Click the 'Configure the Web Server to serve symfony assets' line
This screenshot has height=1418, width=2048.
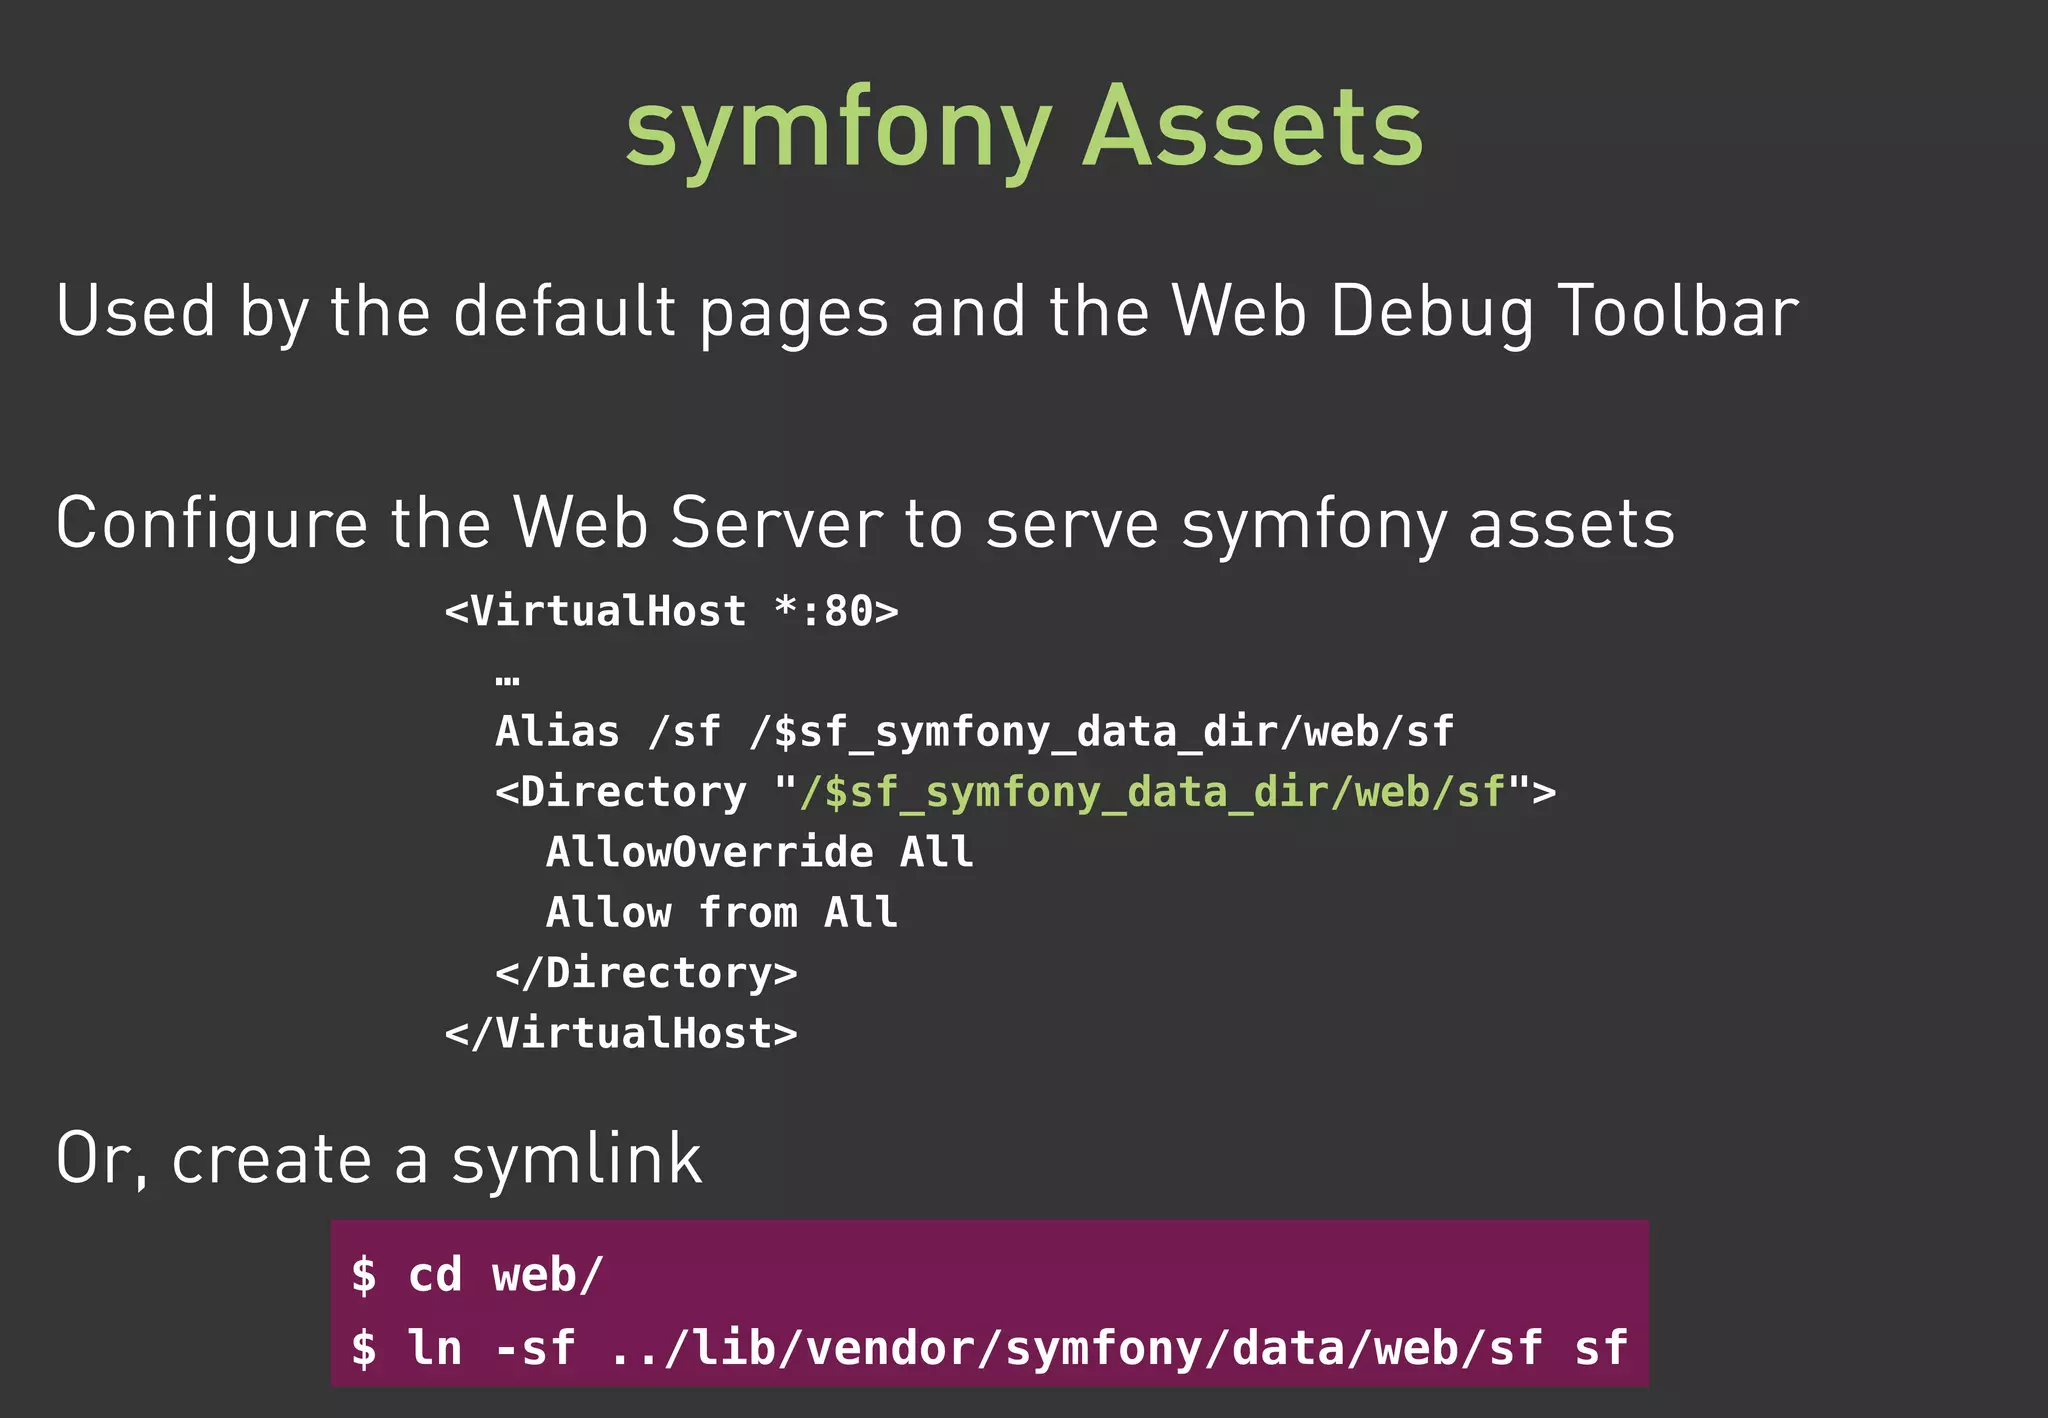pyautogui.click(x=865, y=524)
